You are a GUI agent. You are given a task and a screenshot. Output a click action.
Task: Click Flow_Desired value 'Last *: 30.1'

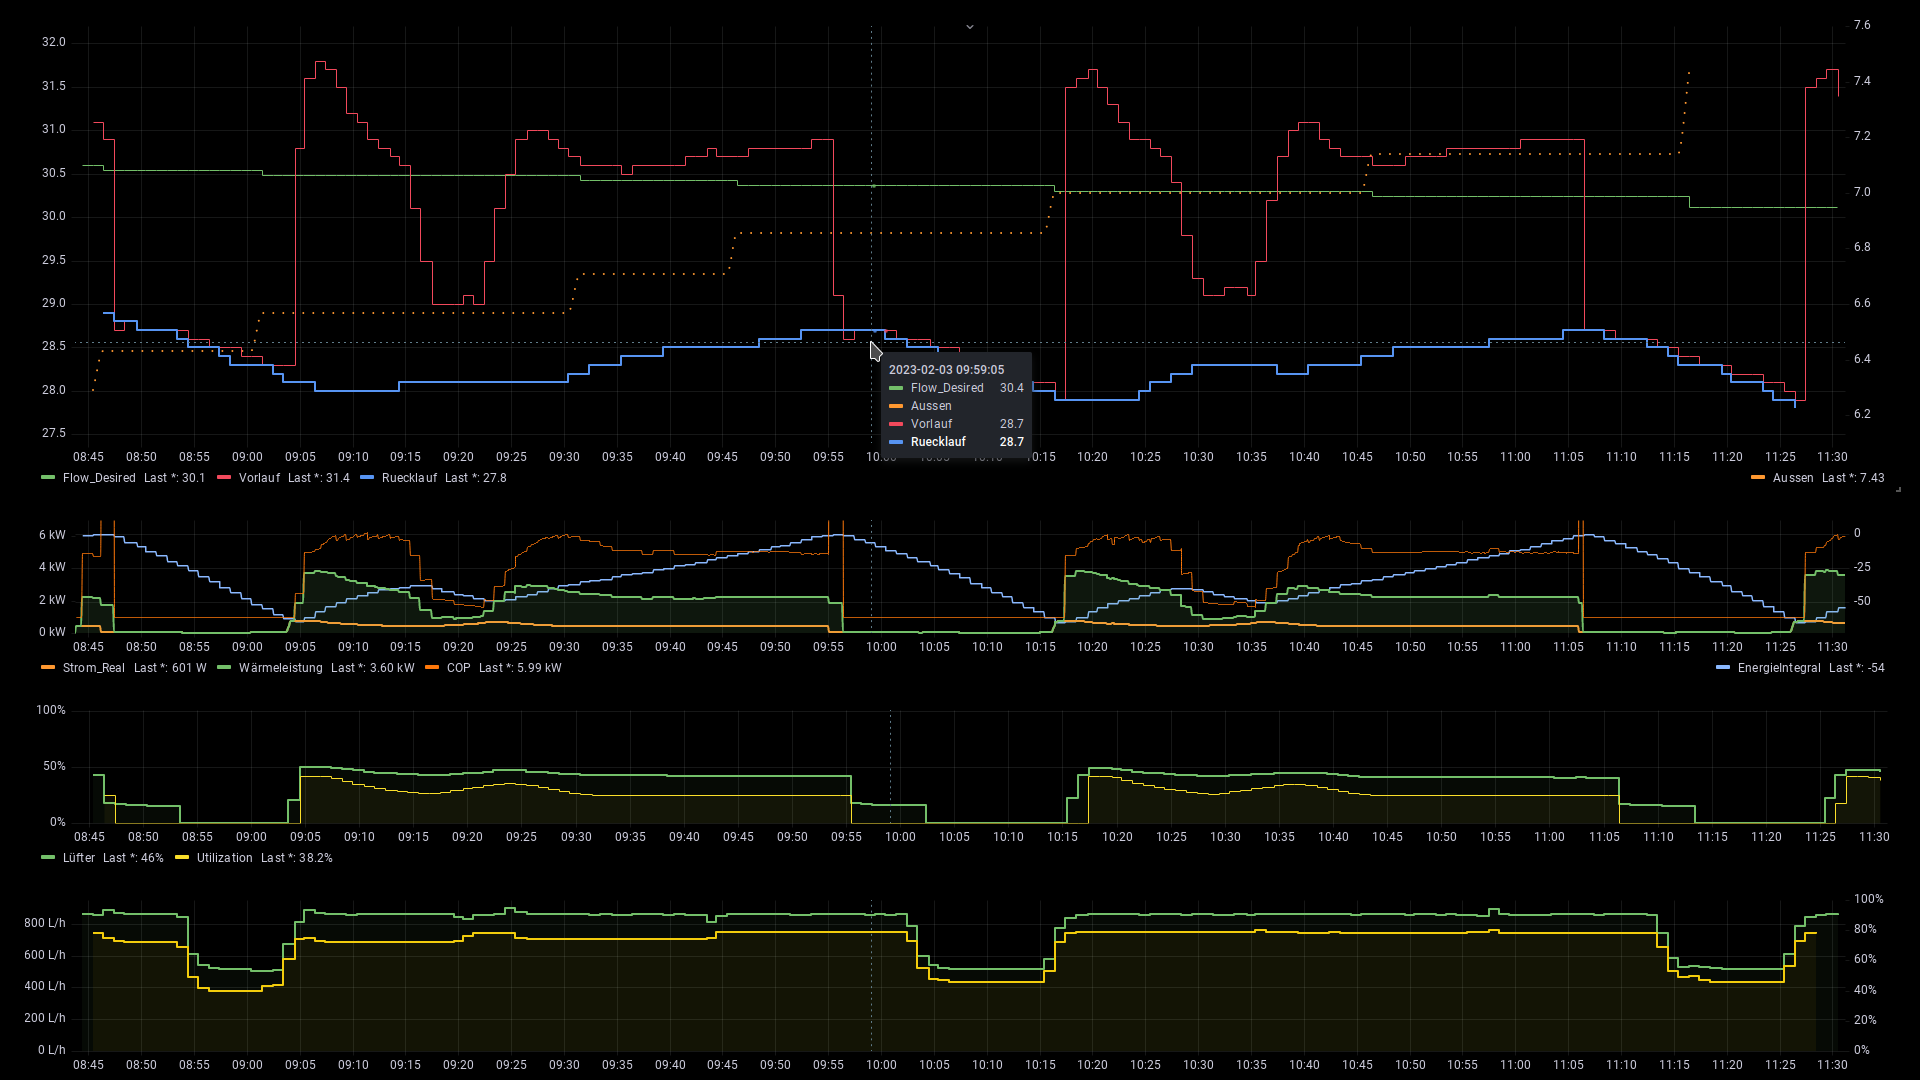175,478
